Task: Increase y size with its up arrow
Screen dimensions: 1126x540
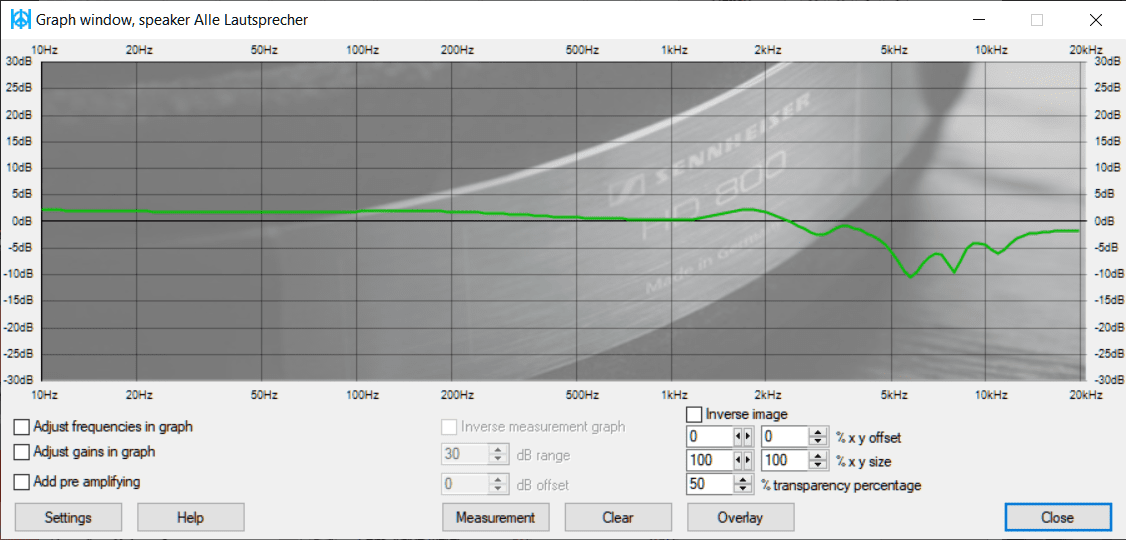Action: 818,456
